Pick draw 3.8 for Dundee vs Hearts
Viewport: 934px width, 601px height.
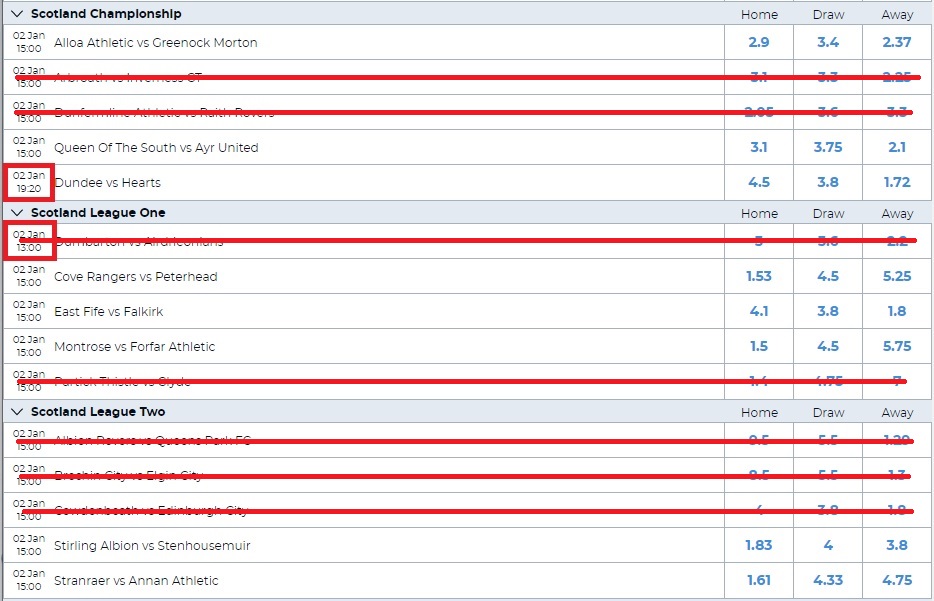(828, 182)
